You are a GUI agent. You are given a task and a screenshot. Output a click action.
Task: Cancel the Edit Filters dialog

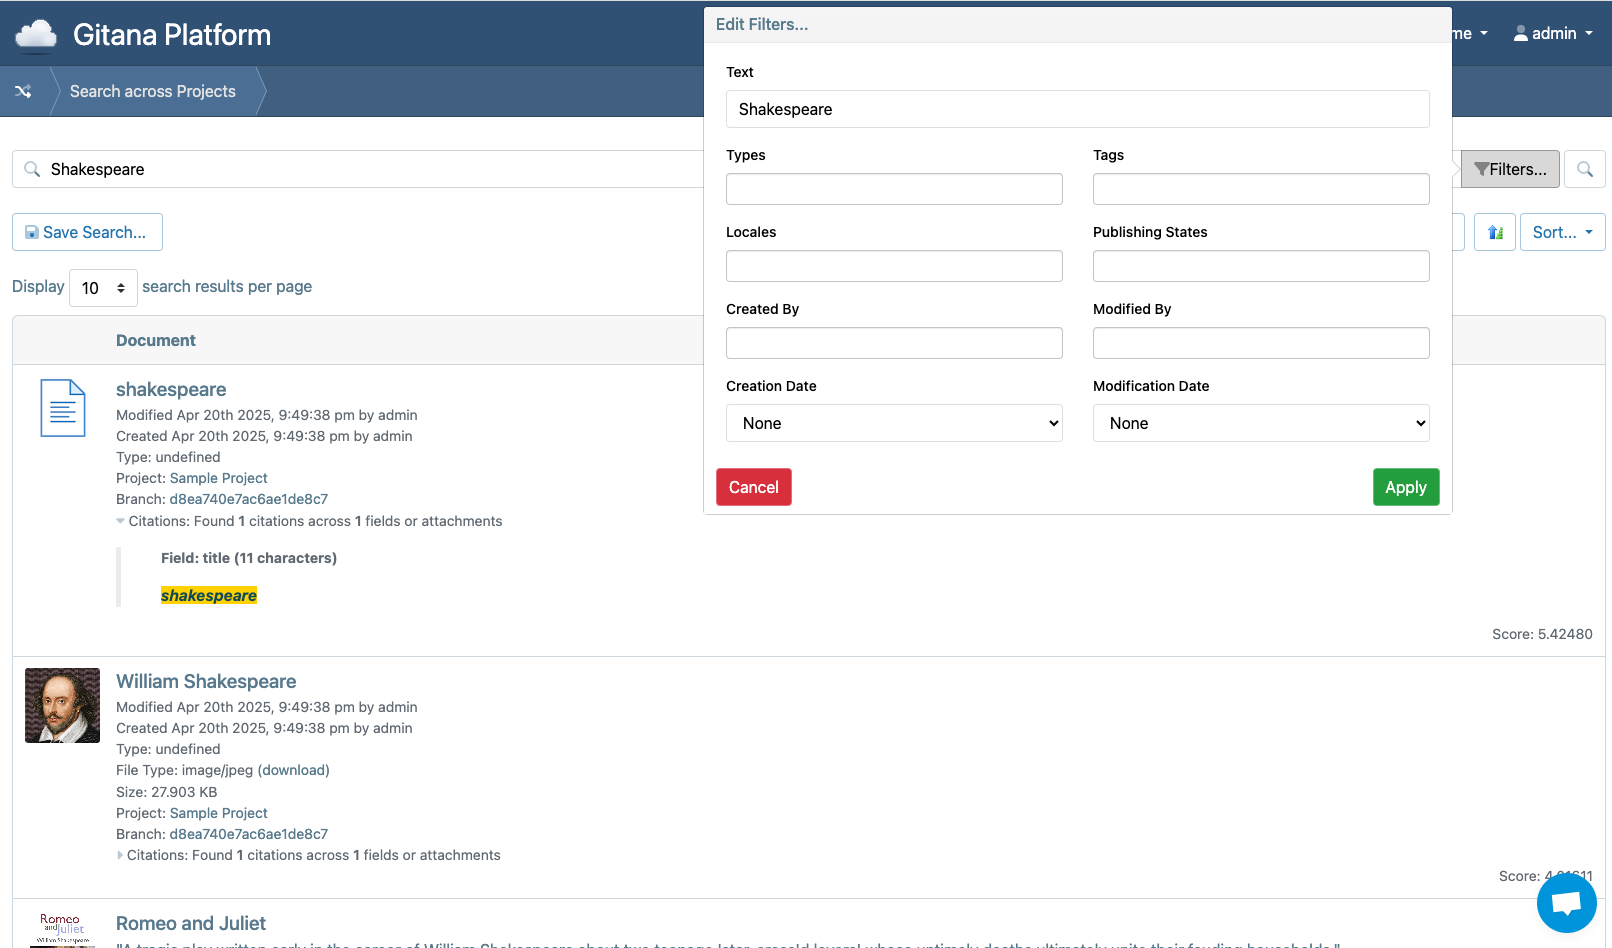(753, 487)
